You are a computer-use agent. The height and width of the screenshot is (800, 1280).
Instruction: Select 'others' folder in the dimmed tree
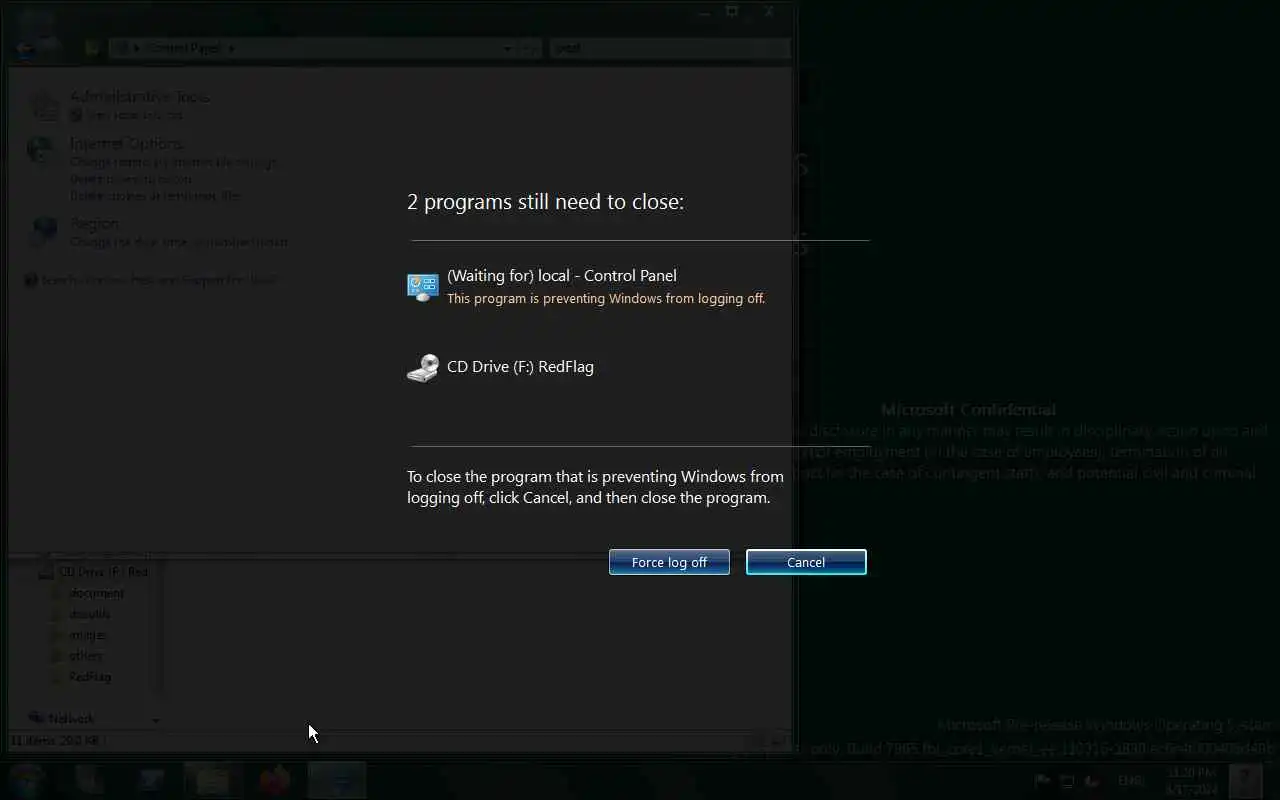[85, 656]
